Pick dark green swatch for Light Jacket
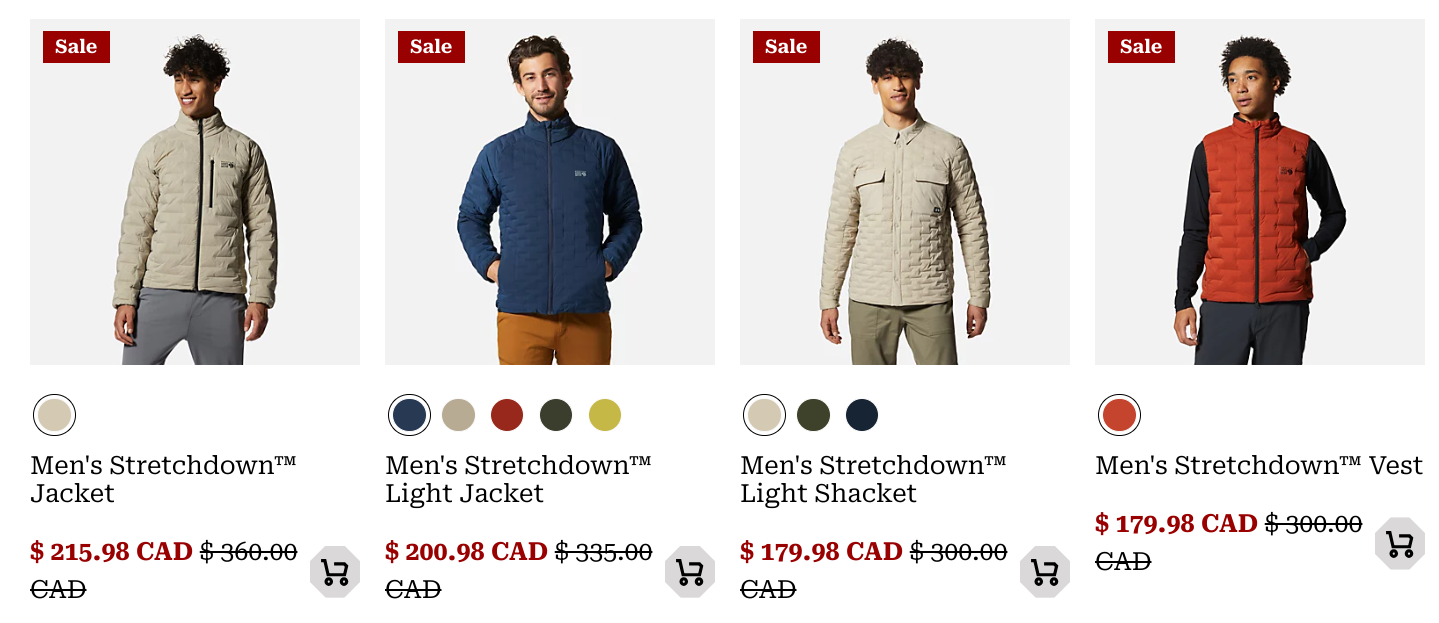Viewport: 1439px width, 623px height. 556,415
